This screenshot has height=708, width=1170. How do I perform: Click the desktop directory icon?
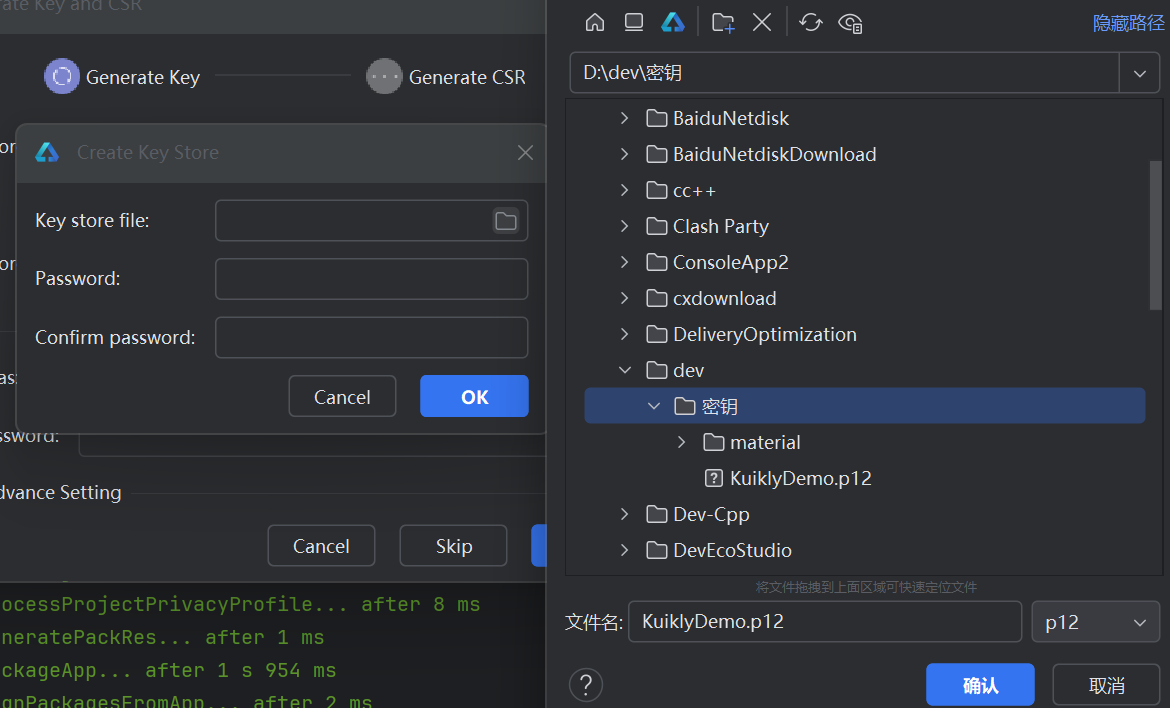pos(634,22)
